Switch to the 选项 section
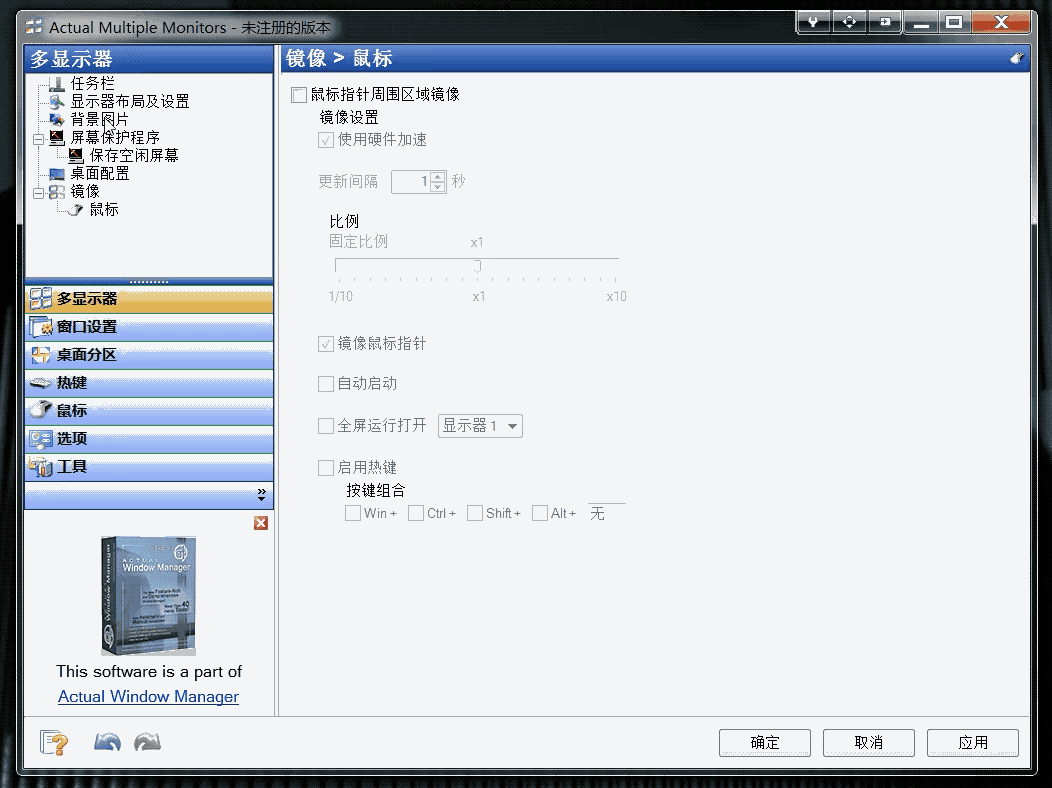This screenshot has height=788, width=1052. (149, 439)
